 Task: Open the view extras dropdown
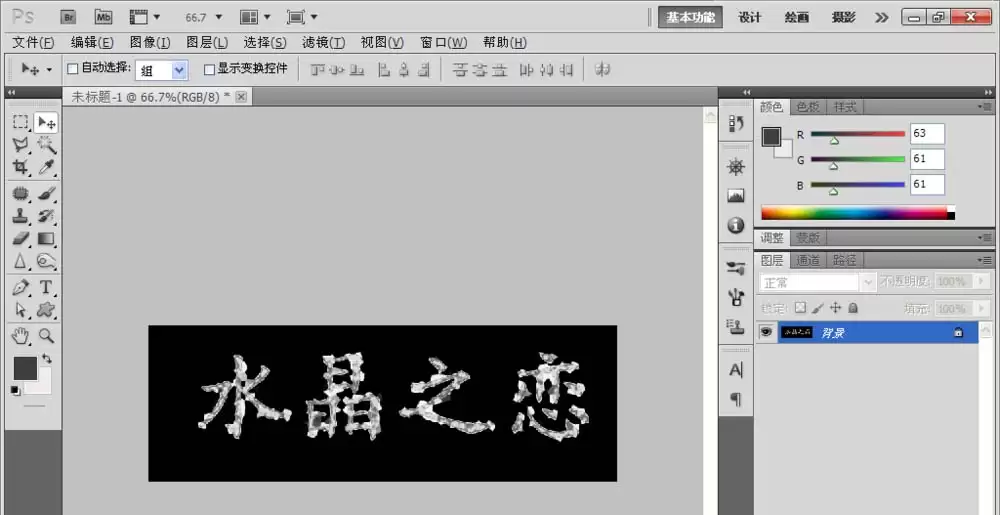click(x=145, y=17)
